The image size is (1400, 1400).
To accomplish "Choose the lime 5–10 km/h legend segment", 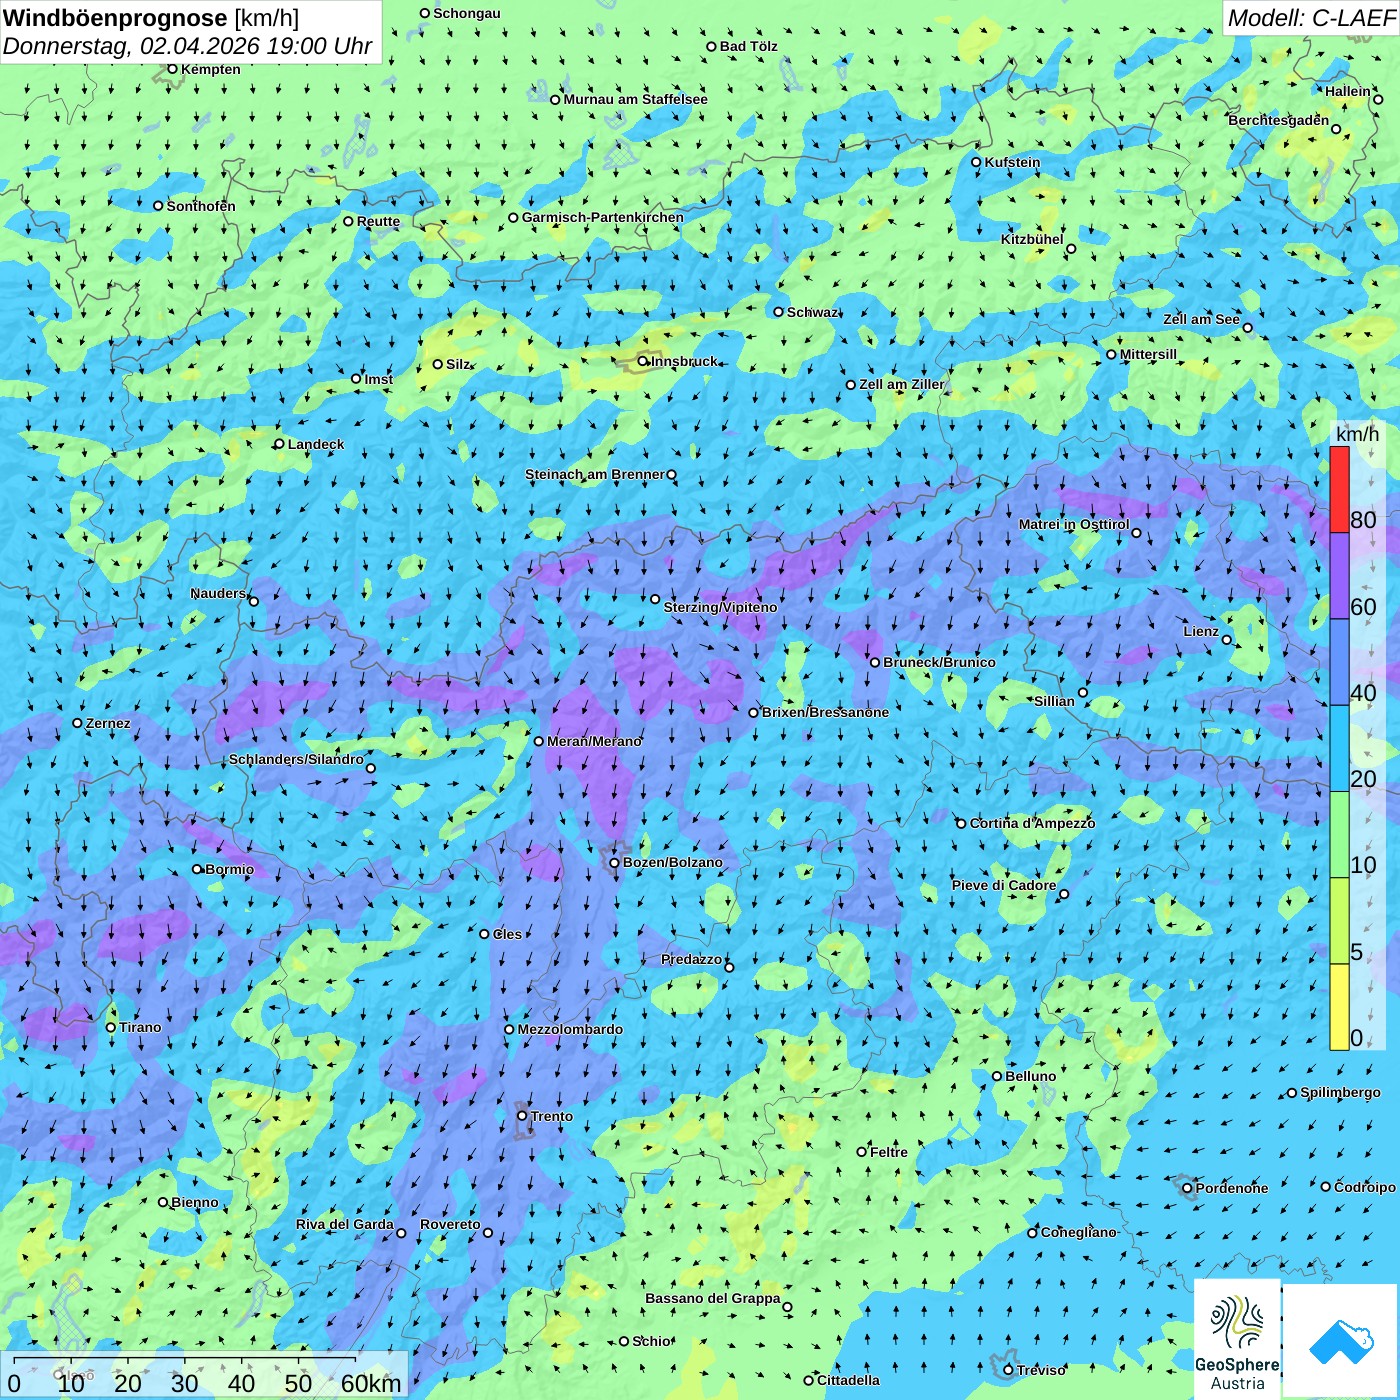I will [x=1339, y=921].
